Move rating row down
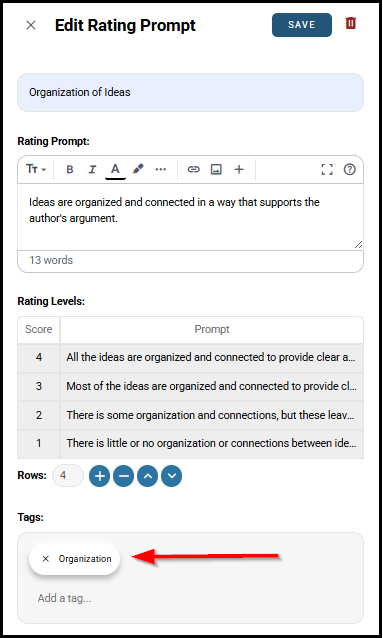Screen dimensions: 383x638 (172, 476)
